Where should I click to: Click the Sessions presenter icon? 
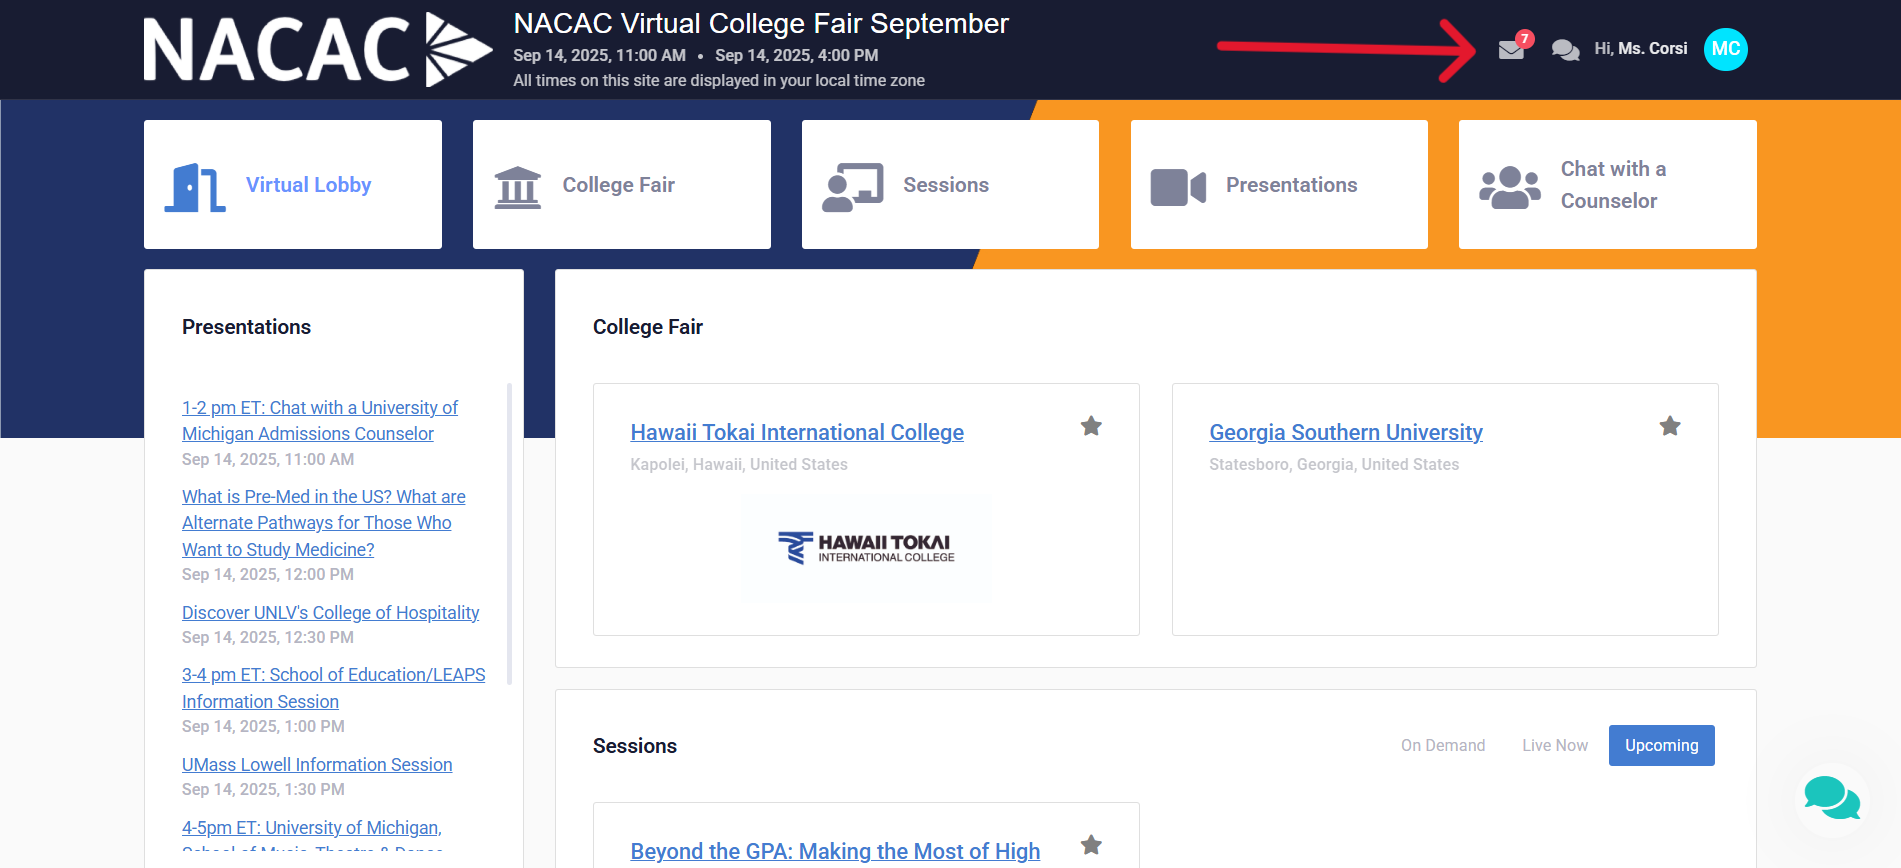853,187
